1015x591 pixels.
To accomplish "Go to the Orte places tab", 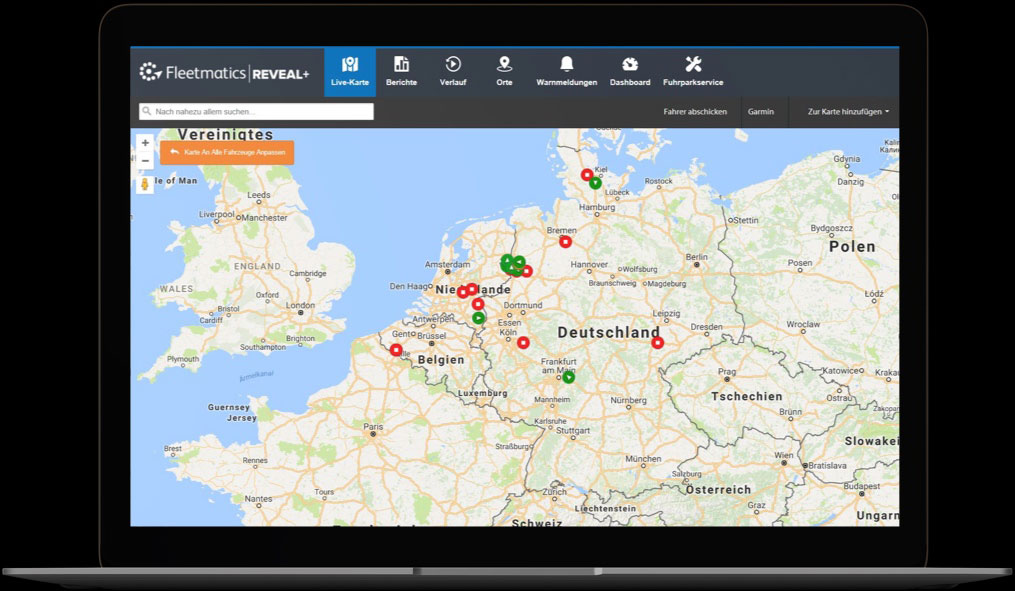I will [504, 72].
